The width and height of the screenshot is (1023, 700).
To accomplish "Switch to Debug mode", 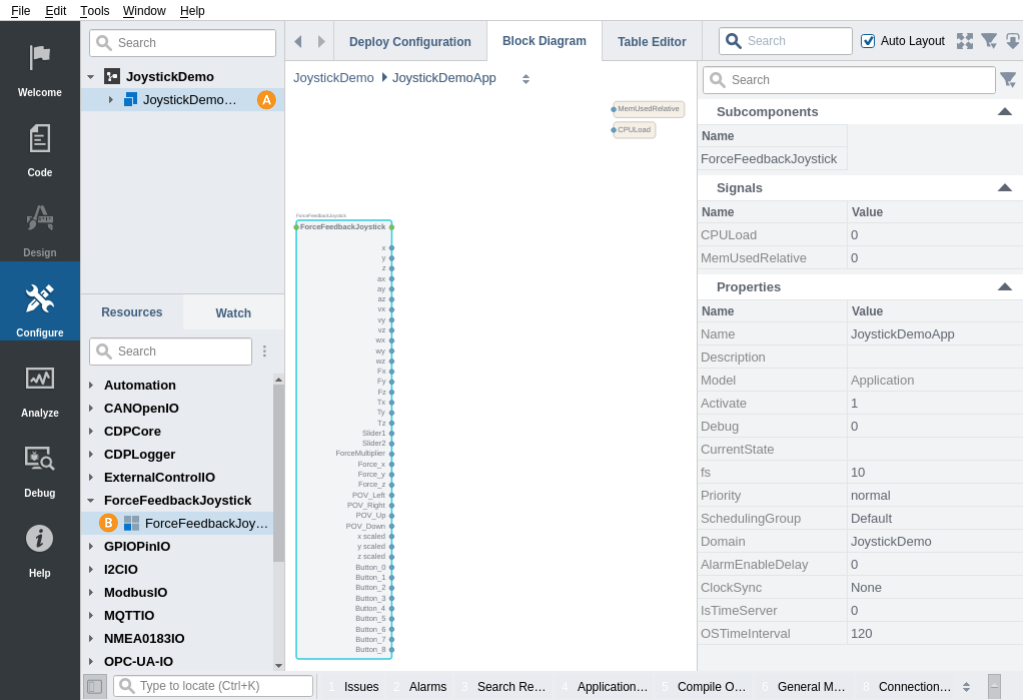I will click(x=40, y=469).
